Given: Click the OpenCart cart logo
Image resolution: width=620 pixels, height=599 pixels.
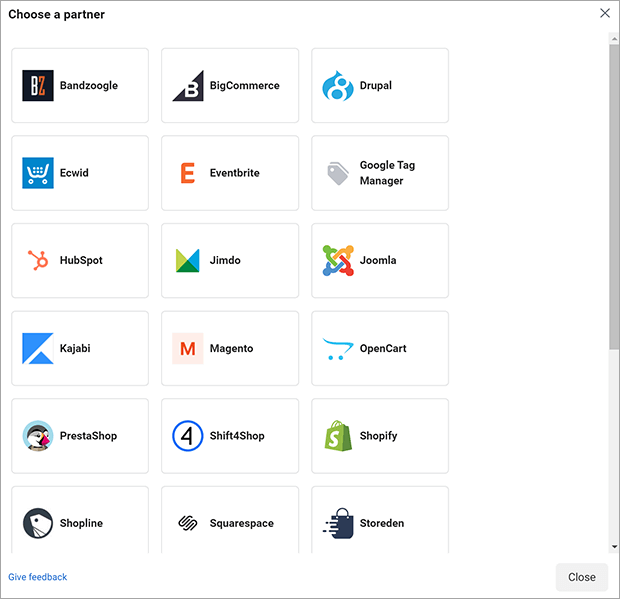Looking at the screenshot, I should click(338, 348).
